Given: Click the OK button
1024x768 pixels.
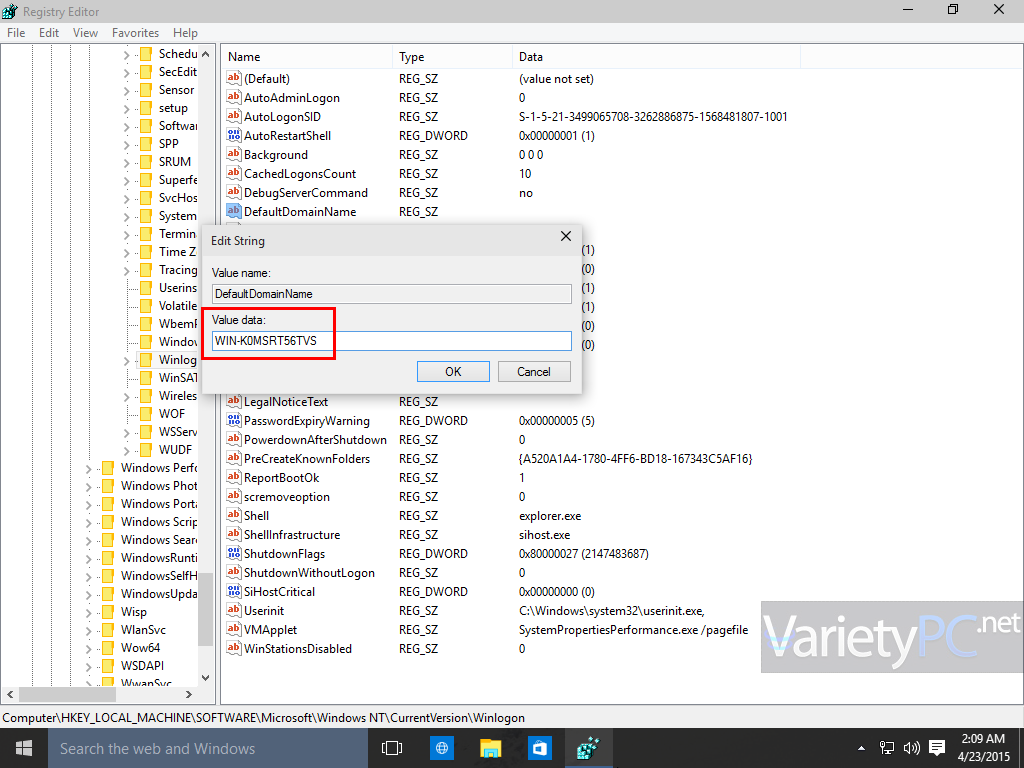Looking at the screenshot, I should click(453, 371).
